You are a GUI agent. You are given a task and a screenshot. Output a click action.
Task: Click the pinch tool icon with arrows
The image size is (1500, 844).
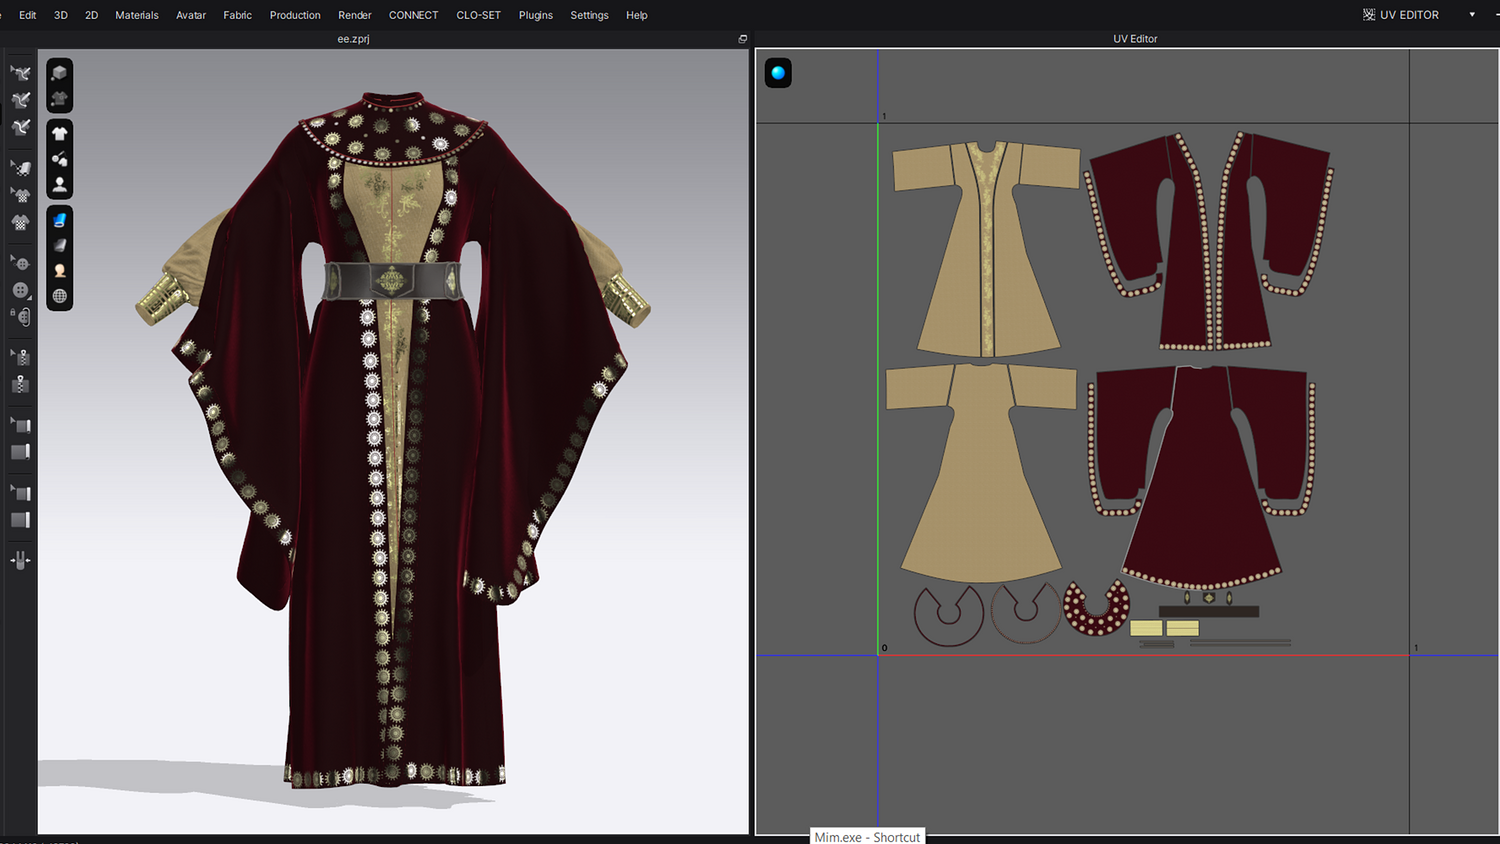click(20, 560)
